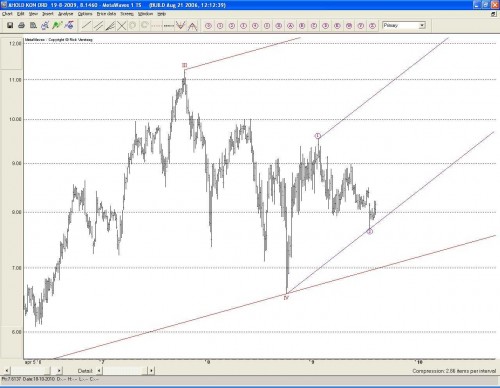Click the circled wave 5 label button

(267, 26)
